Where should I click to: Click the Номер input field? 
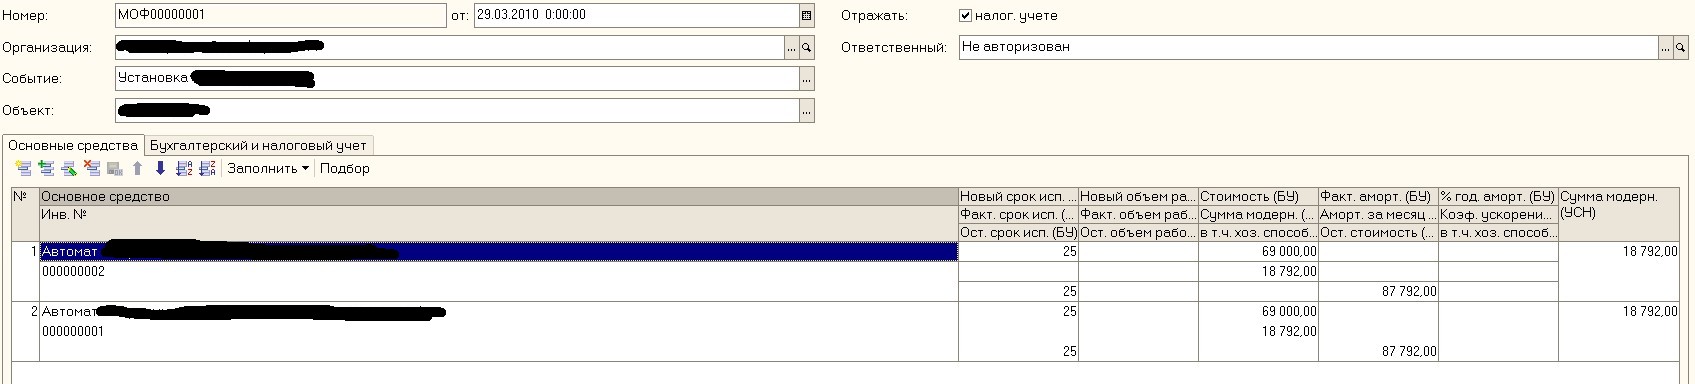click(281, 15)
